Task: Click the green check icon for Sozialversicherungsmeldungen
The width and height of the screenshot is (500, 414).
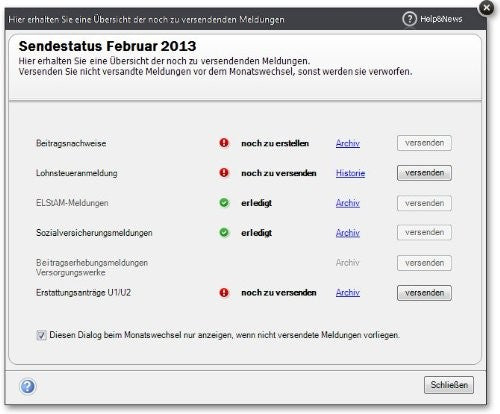Action: [x=224, y=232]
